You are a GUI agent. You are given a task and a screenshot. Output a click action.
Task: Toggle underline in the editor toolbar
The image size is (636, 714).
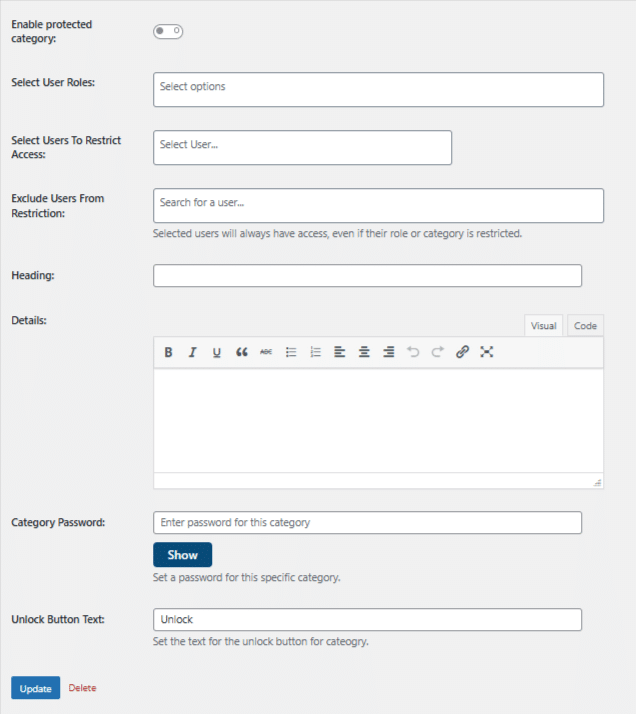[217, 352]
